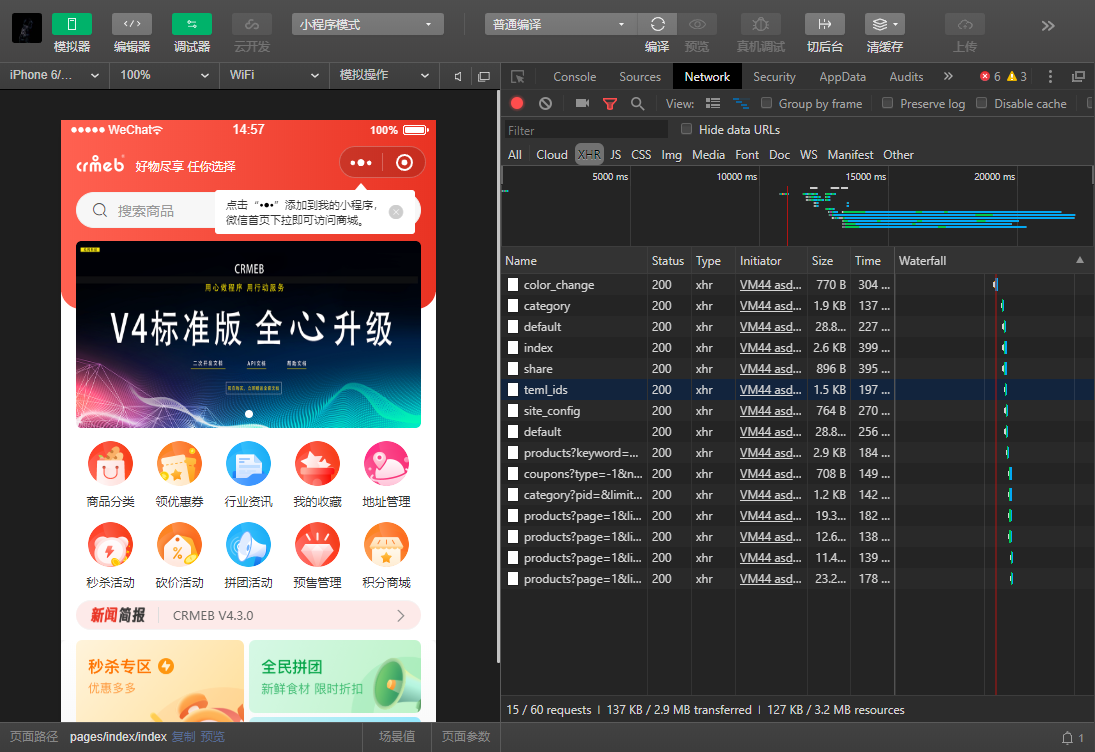Screen dimensions: 1095x752
Task: Click the product search (搜索商品) field
Action: [145, 211]
